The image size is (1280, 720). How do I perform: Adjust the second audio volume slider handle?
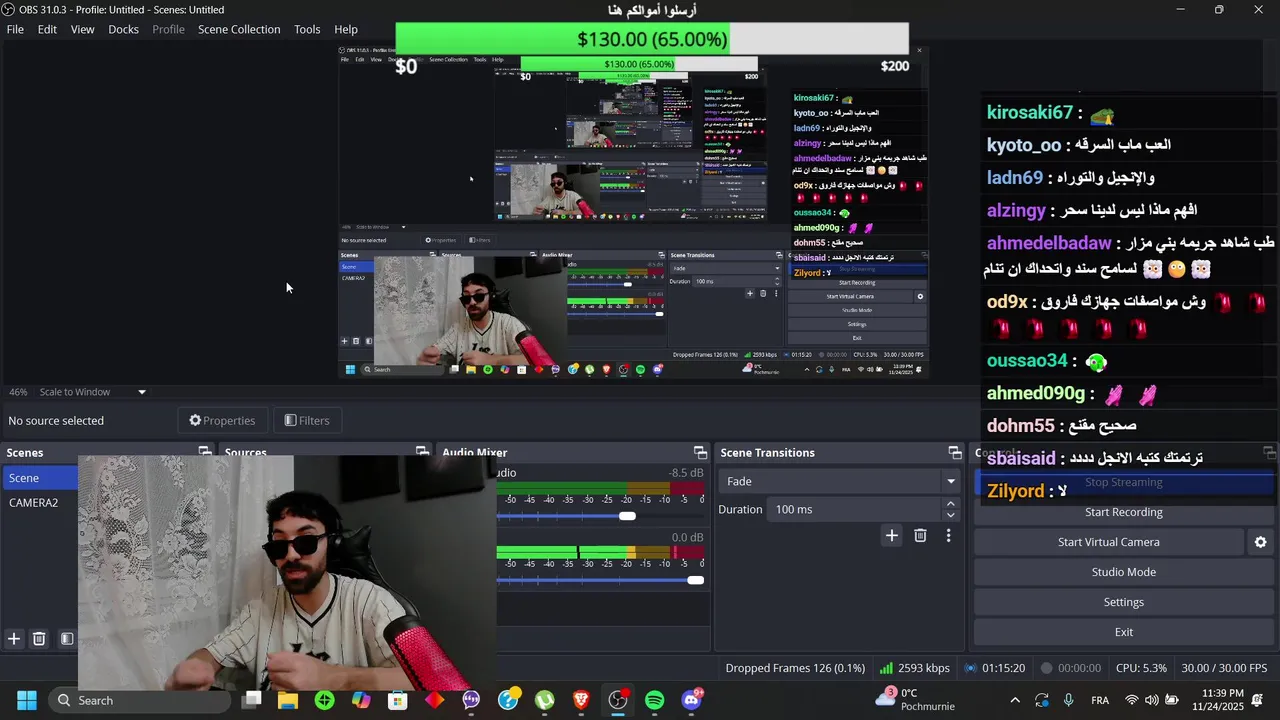coord(695,580)
